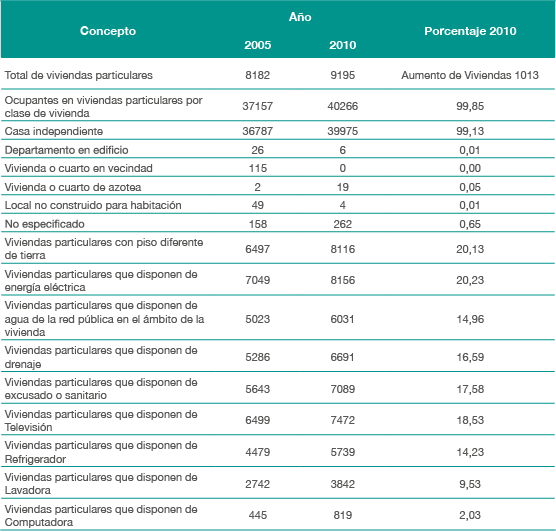Click the 7472 Televisión value
This screenshot has width=556, height=532.
[343, 420]
